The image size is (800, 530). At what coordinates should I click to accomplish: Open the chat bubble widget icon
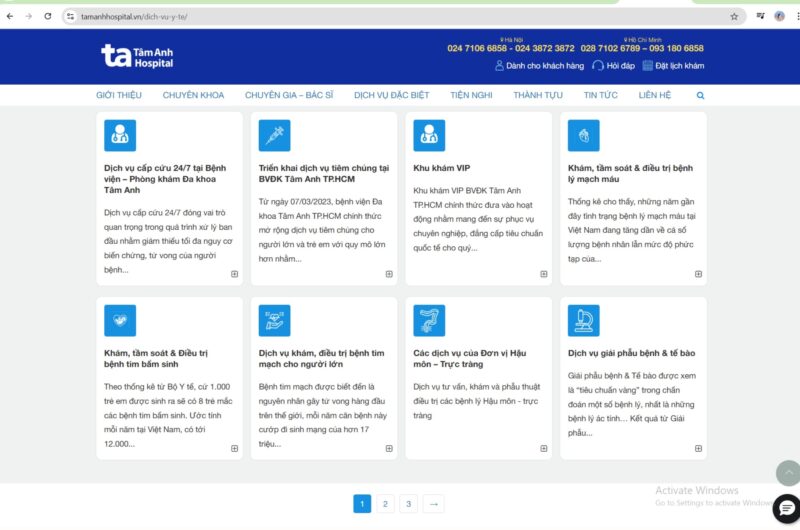coord(785,507)
